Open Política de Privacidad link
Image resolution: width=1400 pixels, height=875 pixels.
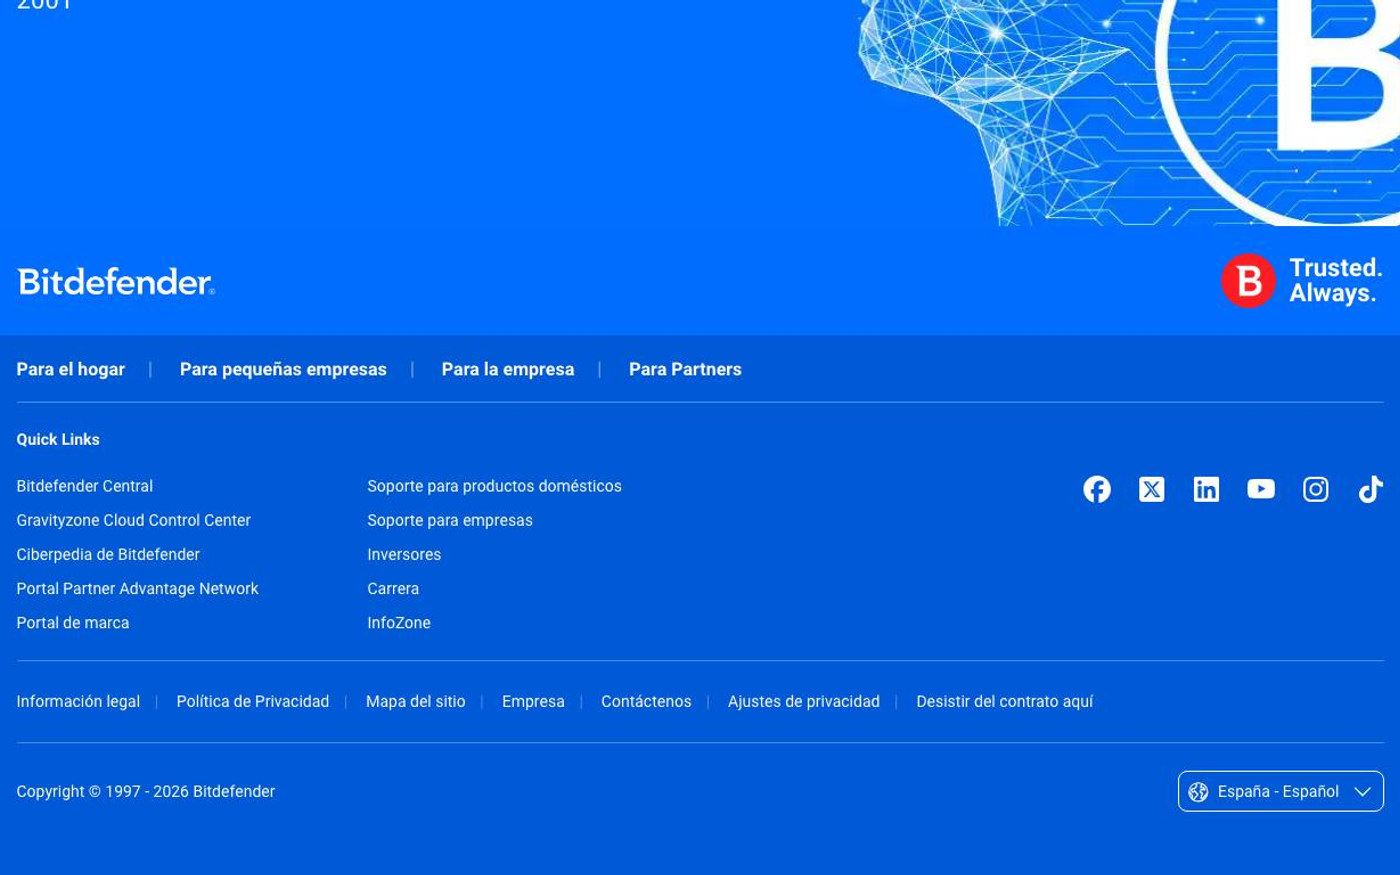click(253, 701)
